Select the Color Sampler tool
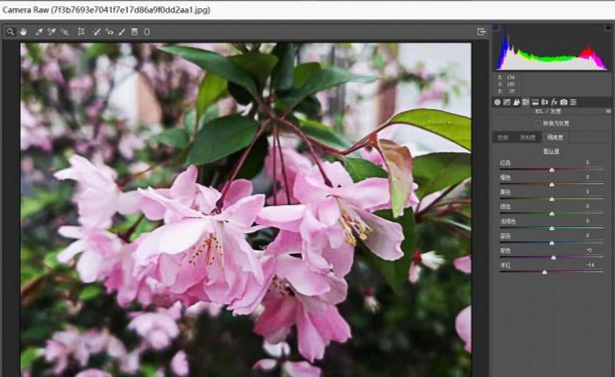615x377 pixels. point(51,32)
